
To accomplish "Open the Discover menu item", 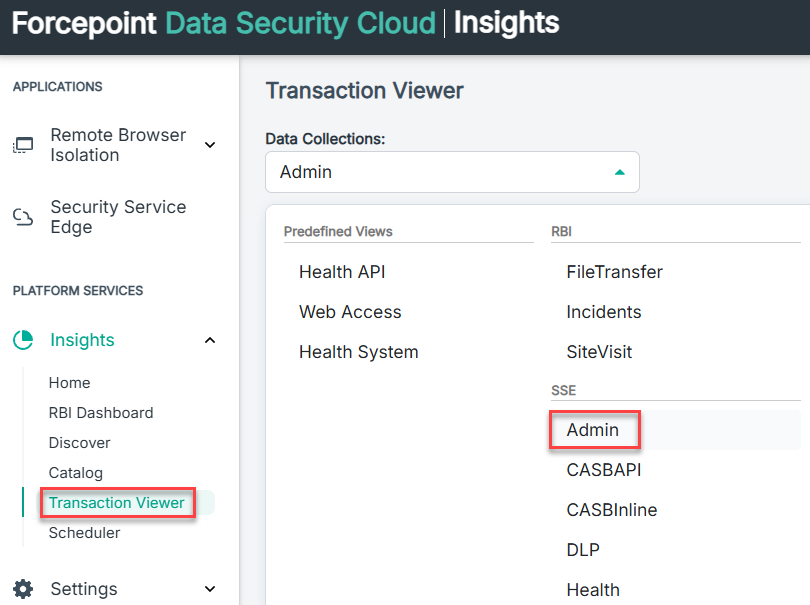I will point(79,443).
